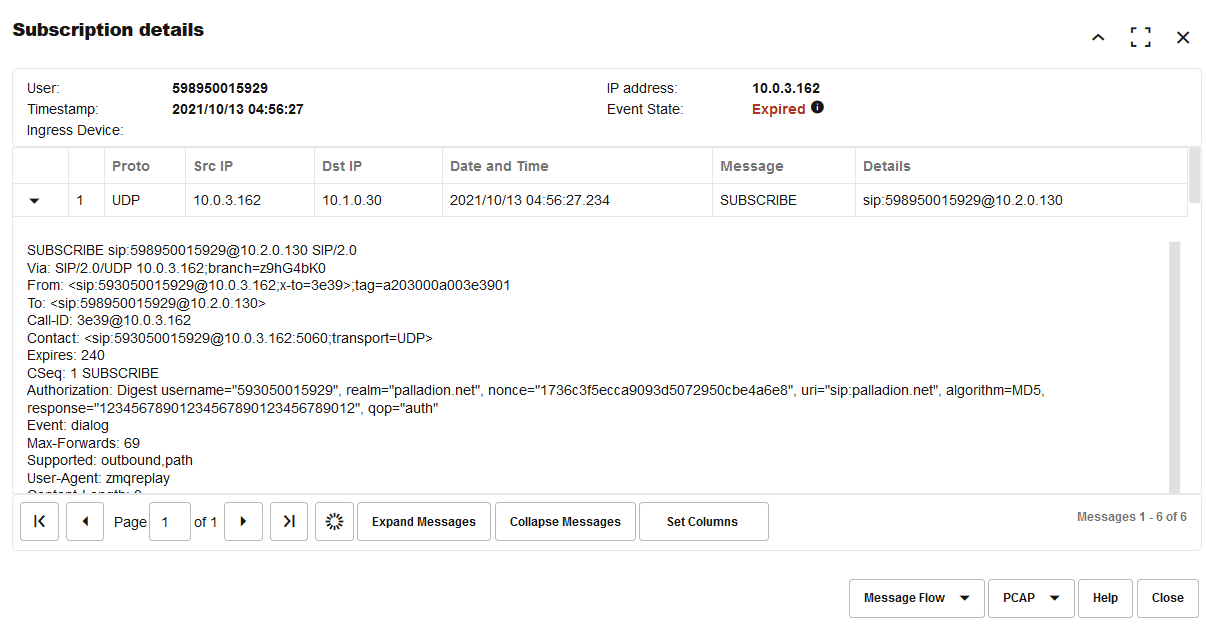Click the 'Call-ID: 3e39@10.0.3.162' line

coord(109,320)
